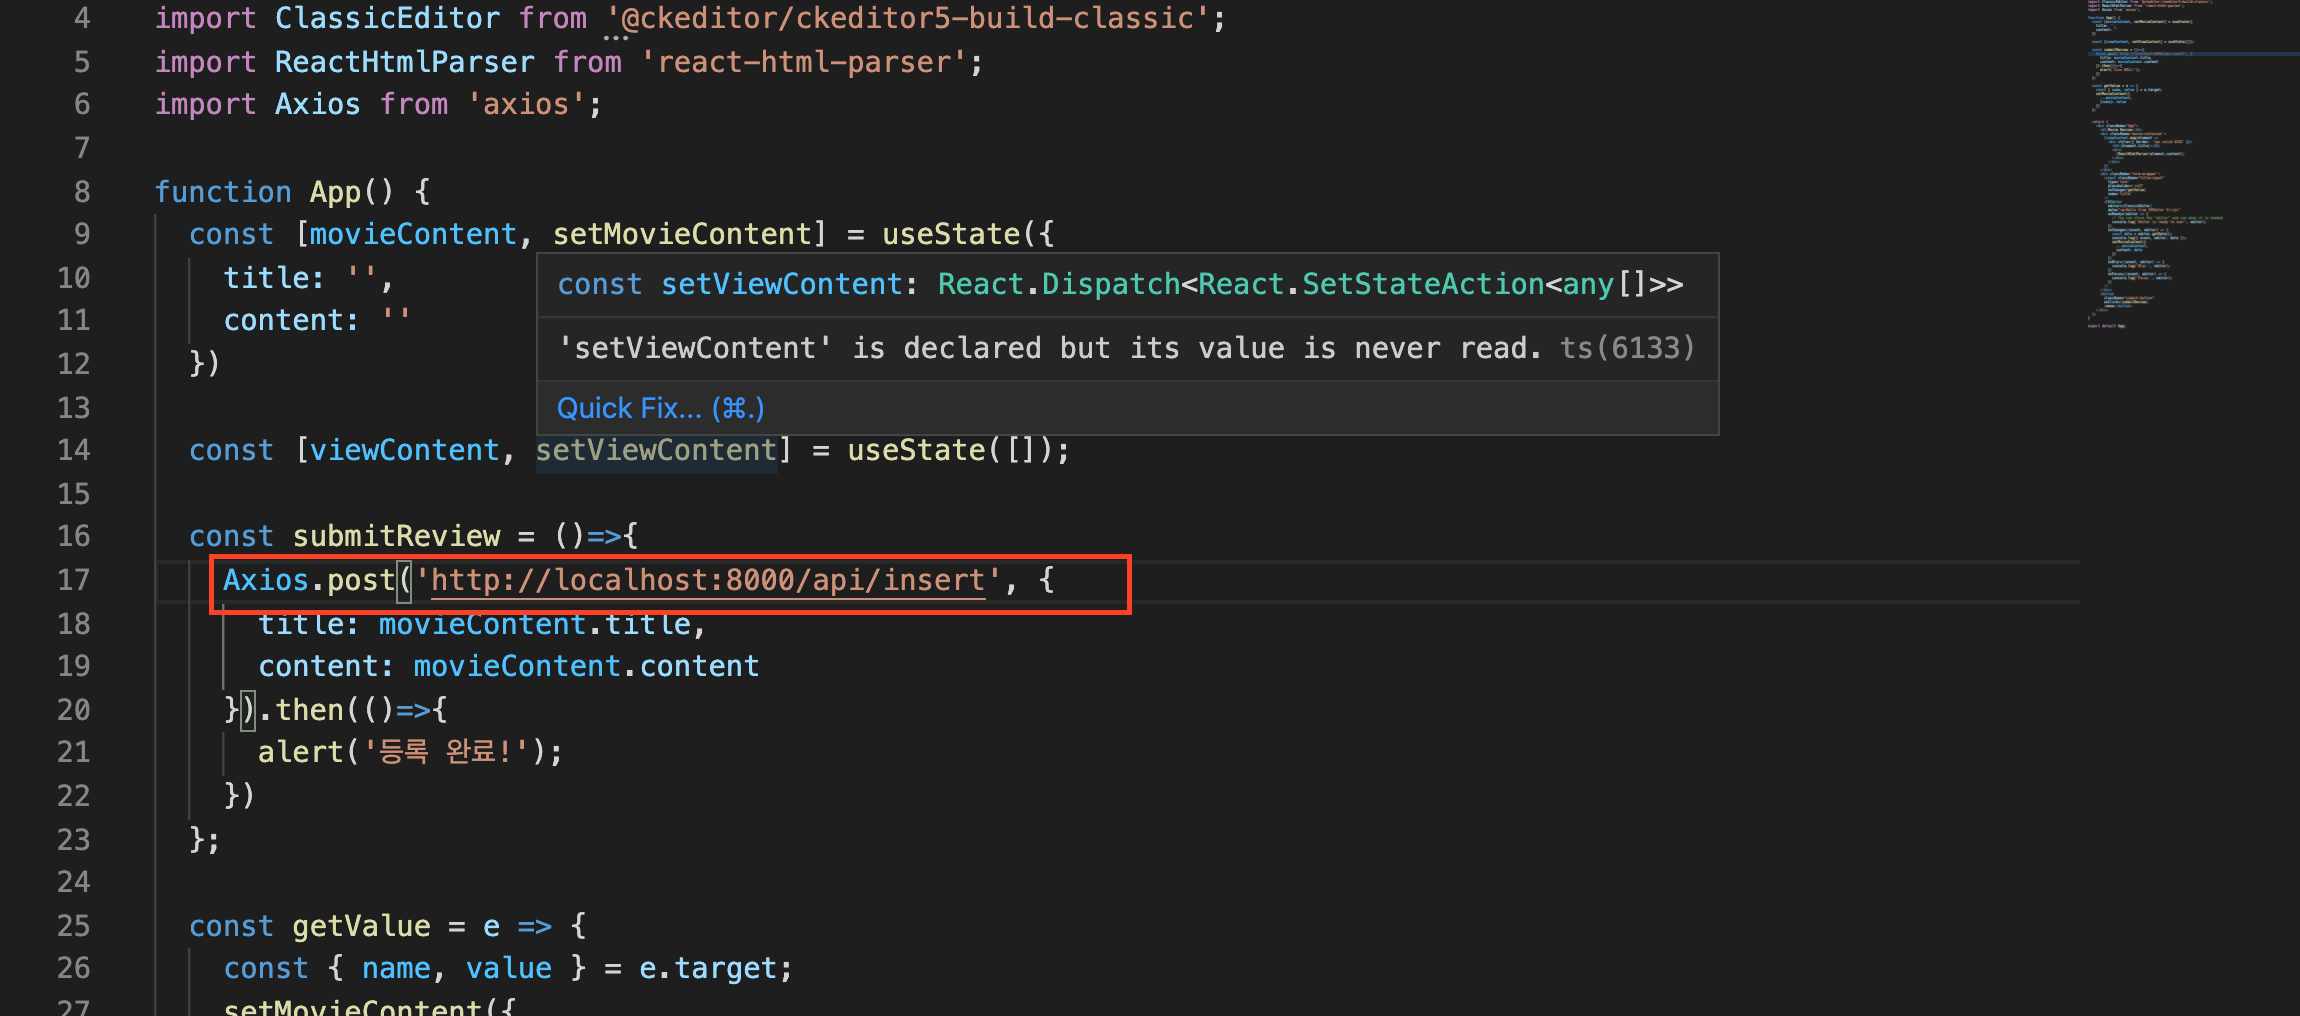Click the App function name on line 8
The width and height of the screenshot is (2300, 1016).
pyautogui.click(x=335, y=192)
